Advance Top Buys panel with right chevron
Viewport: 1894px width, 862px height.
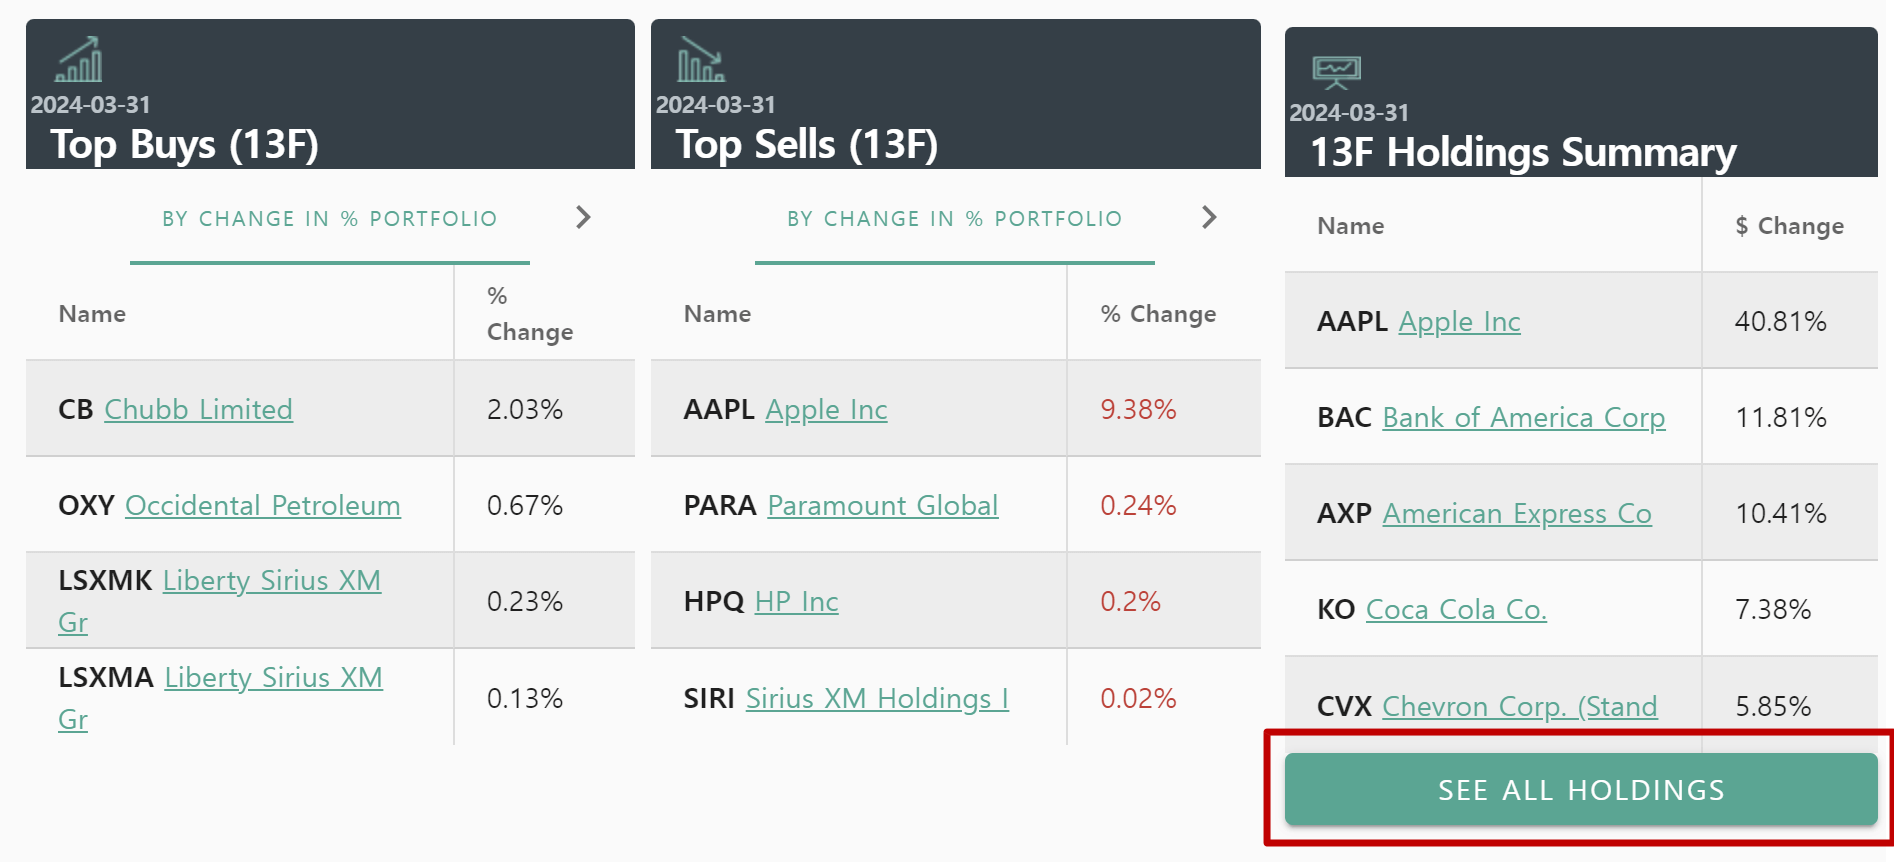click(x=584, y=217)
